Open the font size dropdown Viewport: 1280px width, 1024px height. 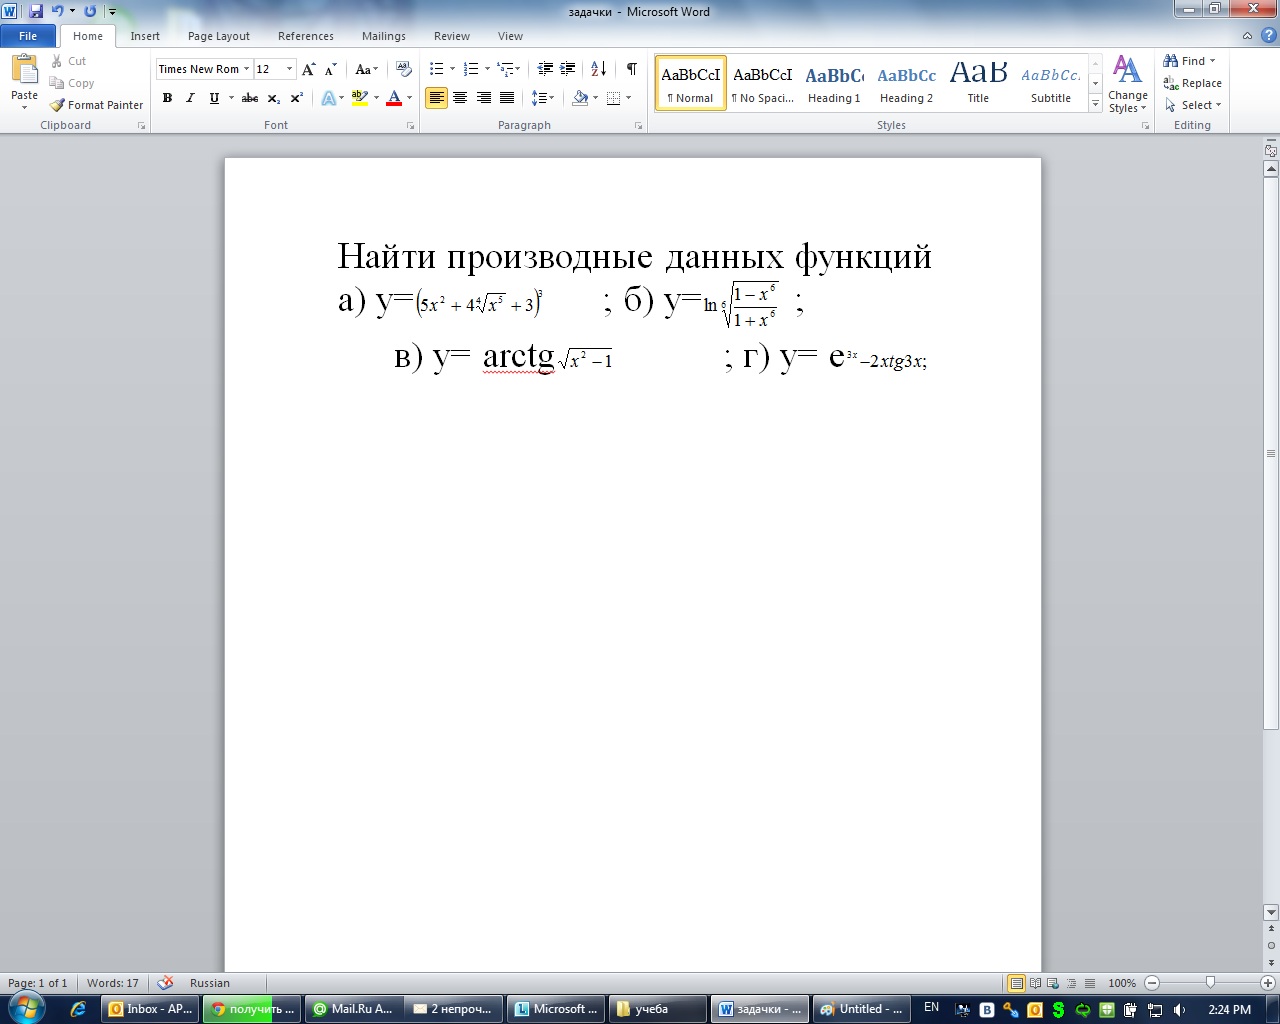(x=290, y=69)
